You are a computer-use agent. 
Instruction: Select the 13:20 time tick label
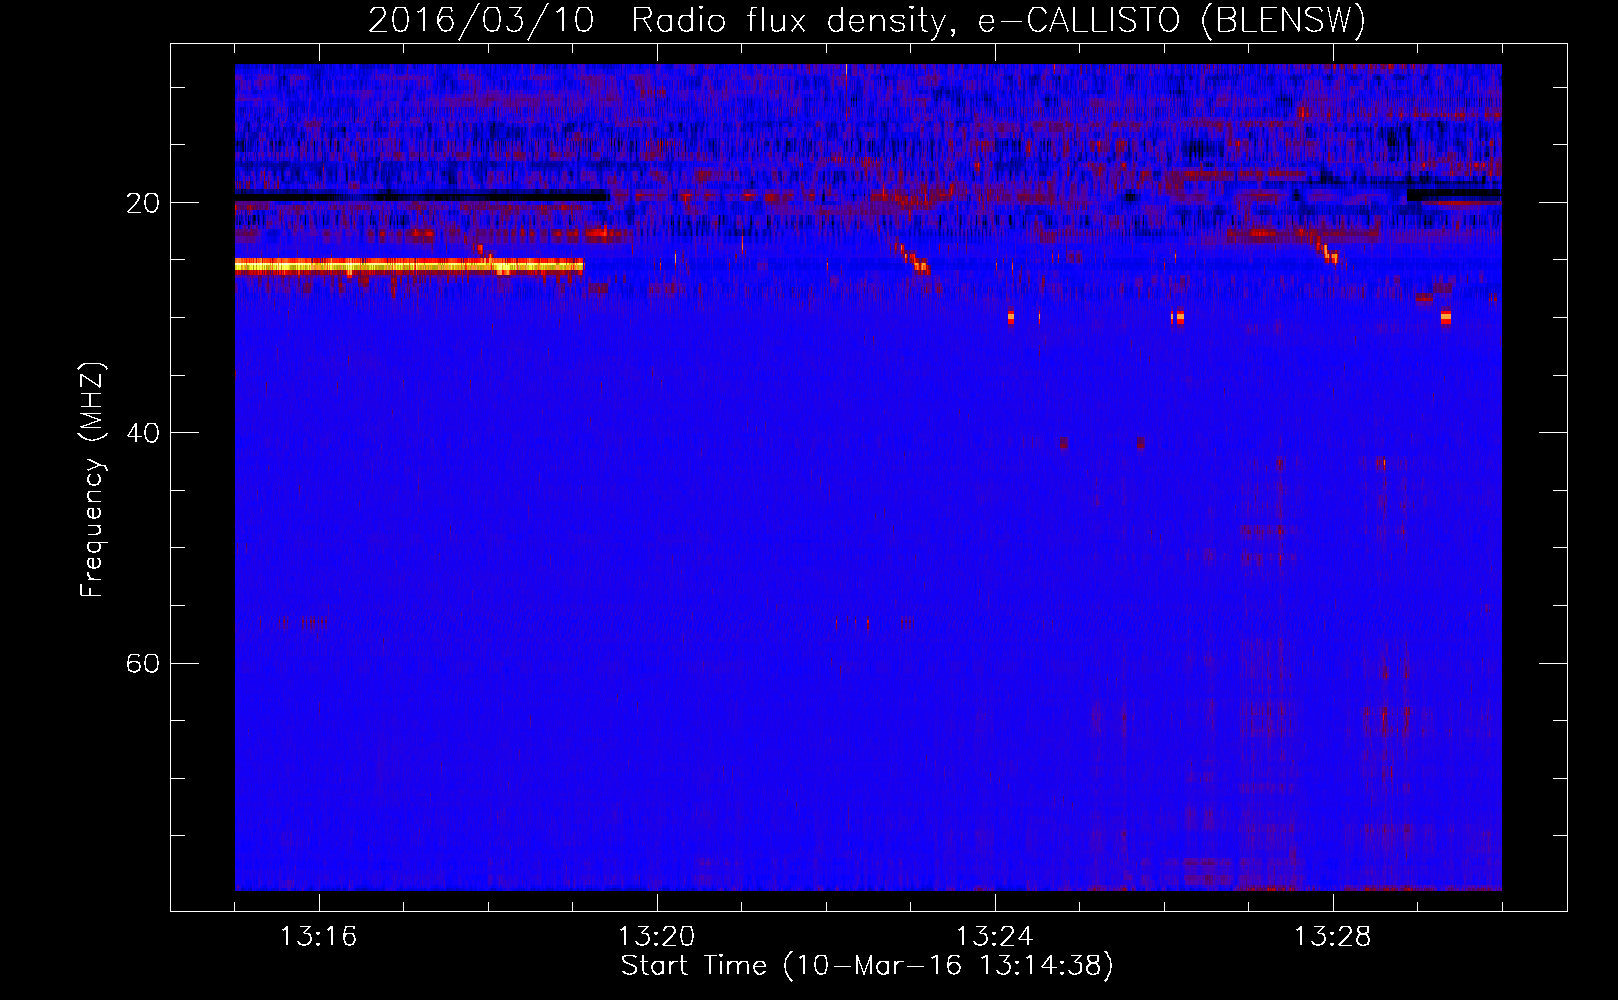[x=656, y=937]
